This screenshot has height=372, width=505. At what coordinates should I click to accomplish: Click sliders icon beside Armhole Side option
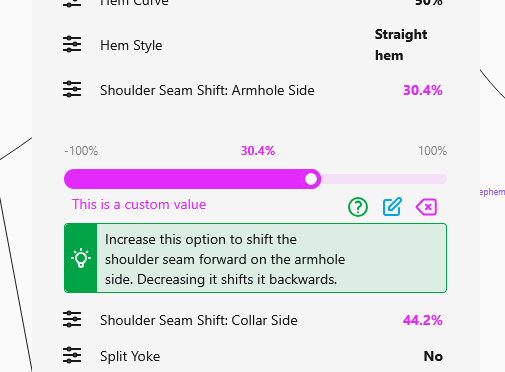pyautogui.click(x=72, y=89)
